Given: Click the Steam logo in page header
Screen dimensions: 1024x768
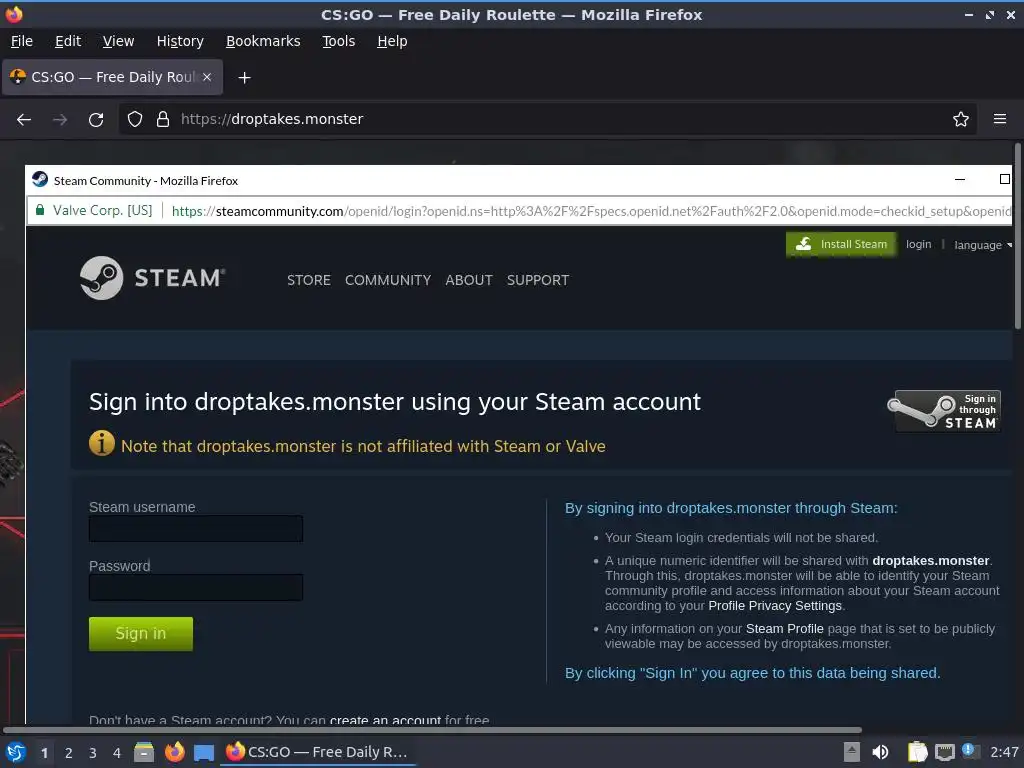Looking at the screenshot, I should point(152,278).
